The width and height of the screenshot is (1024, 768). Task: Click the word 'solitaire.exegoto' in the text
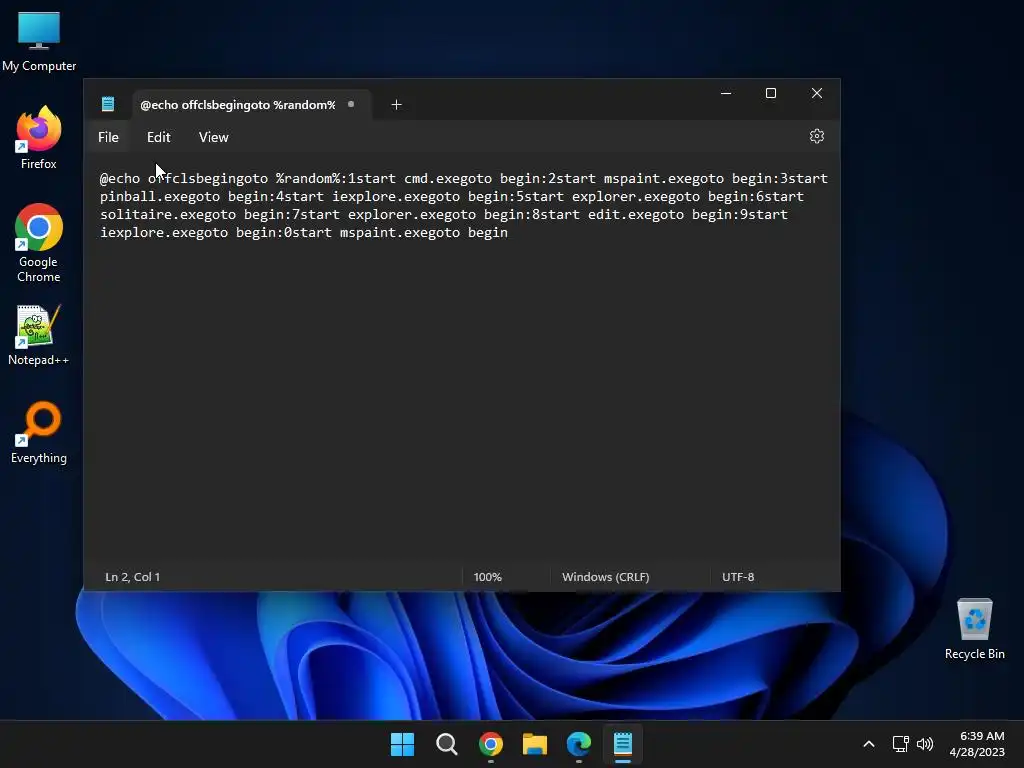pyautogui.click(x=168, y=214)
